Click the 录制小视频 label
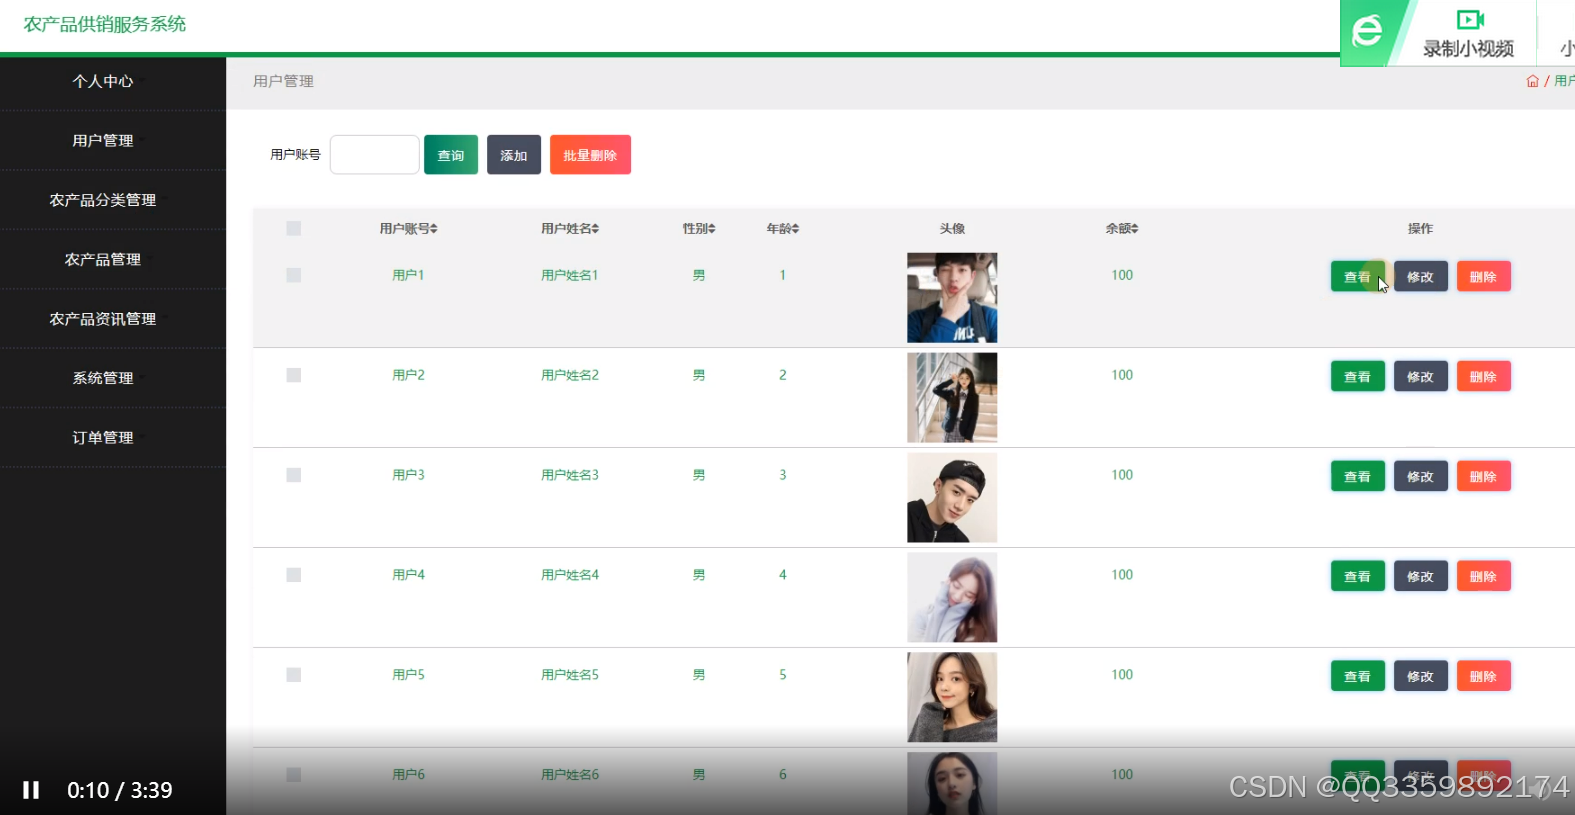The height and width of the screenshot is (815, 1575). 1469,48
